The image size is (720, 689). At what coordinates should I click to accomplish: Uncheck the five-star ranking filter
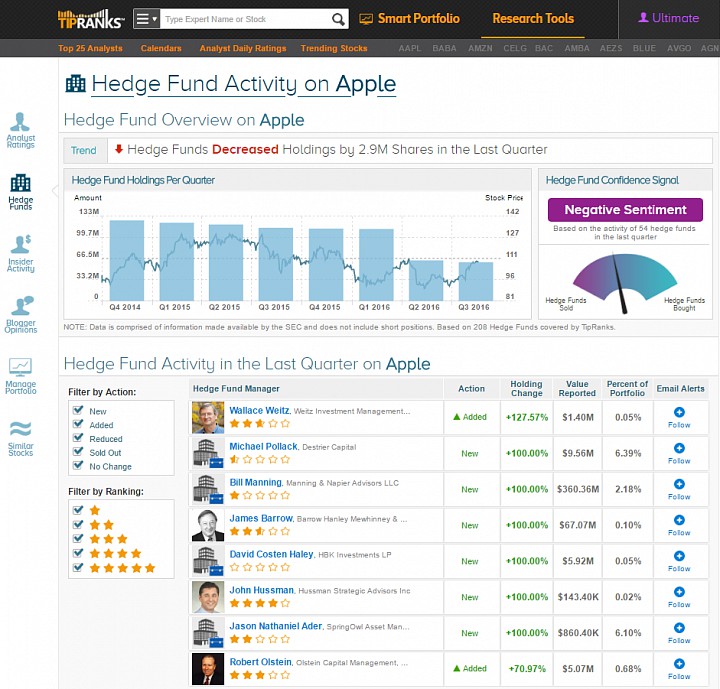(x=78, y=567)
